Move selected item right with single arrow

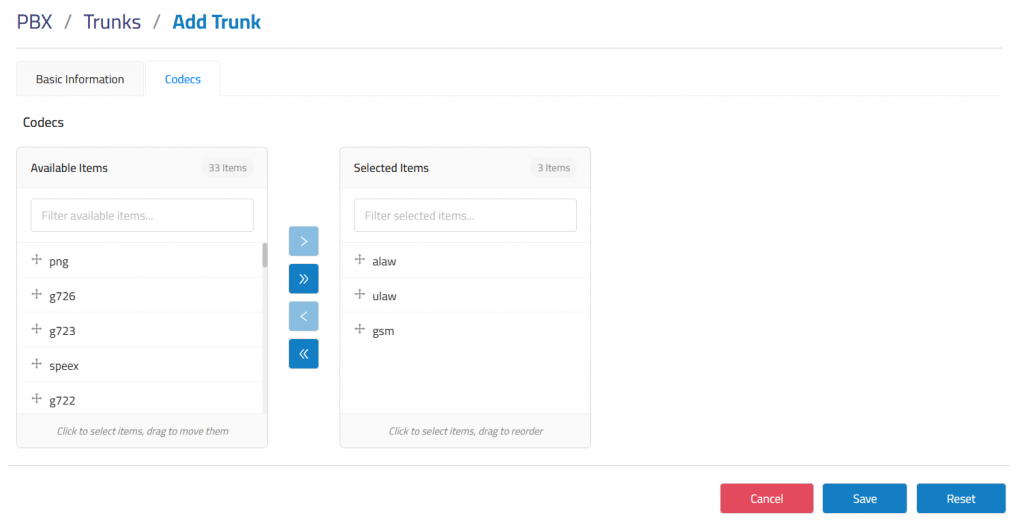pos(303,241)
